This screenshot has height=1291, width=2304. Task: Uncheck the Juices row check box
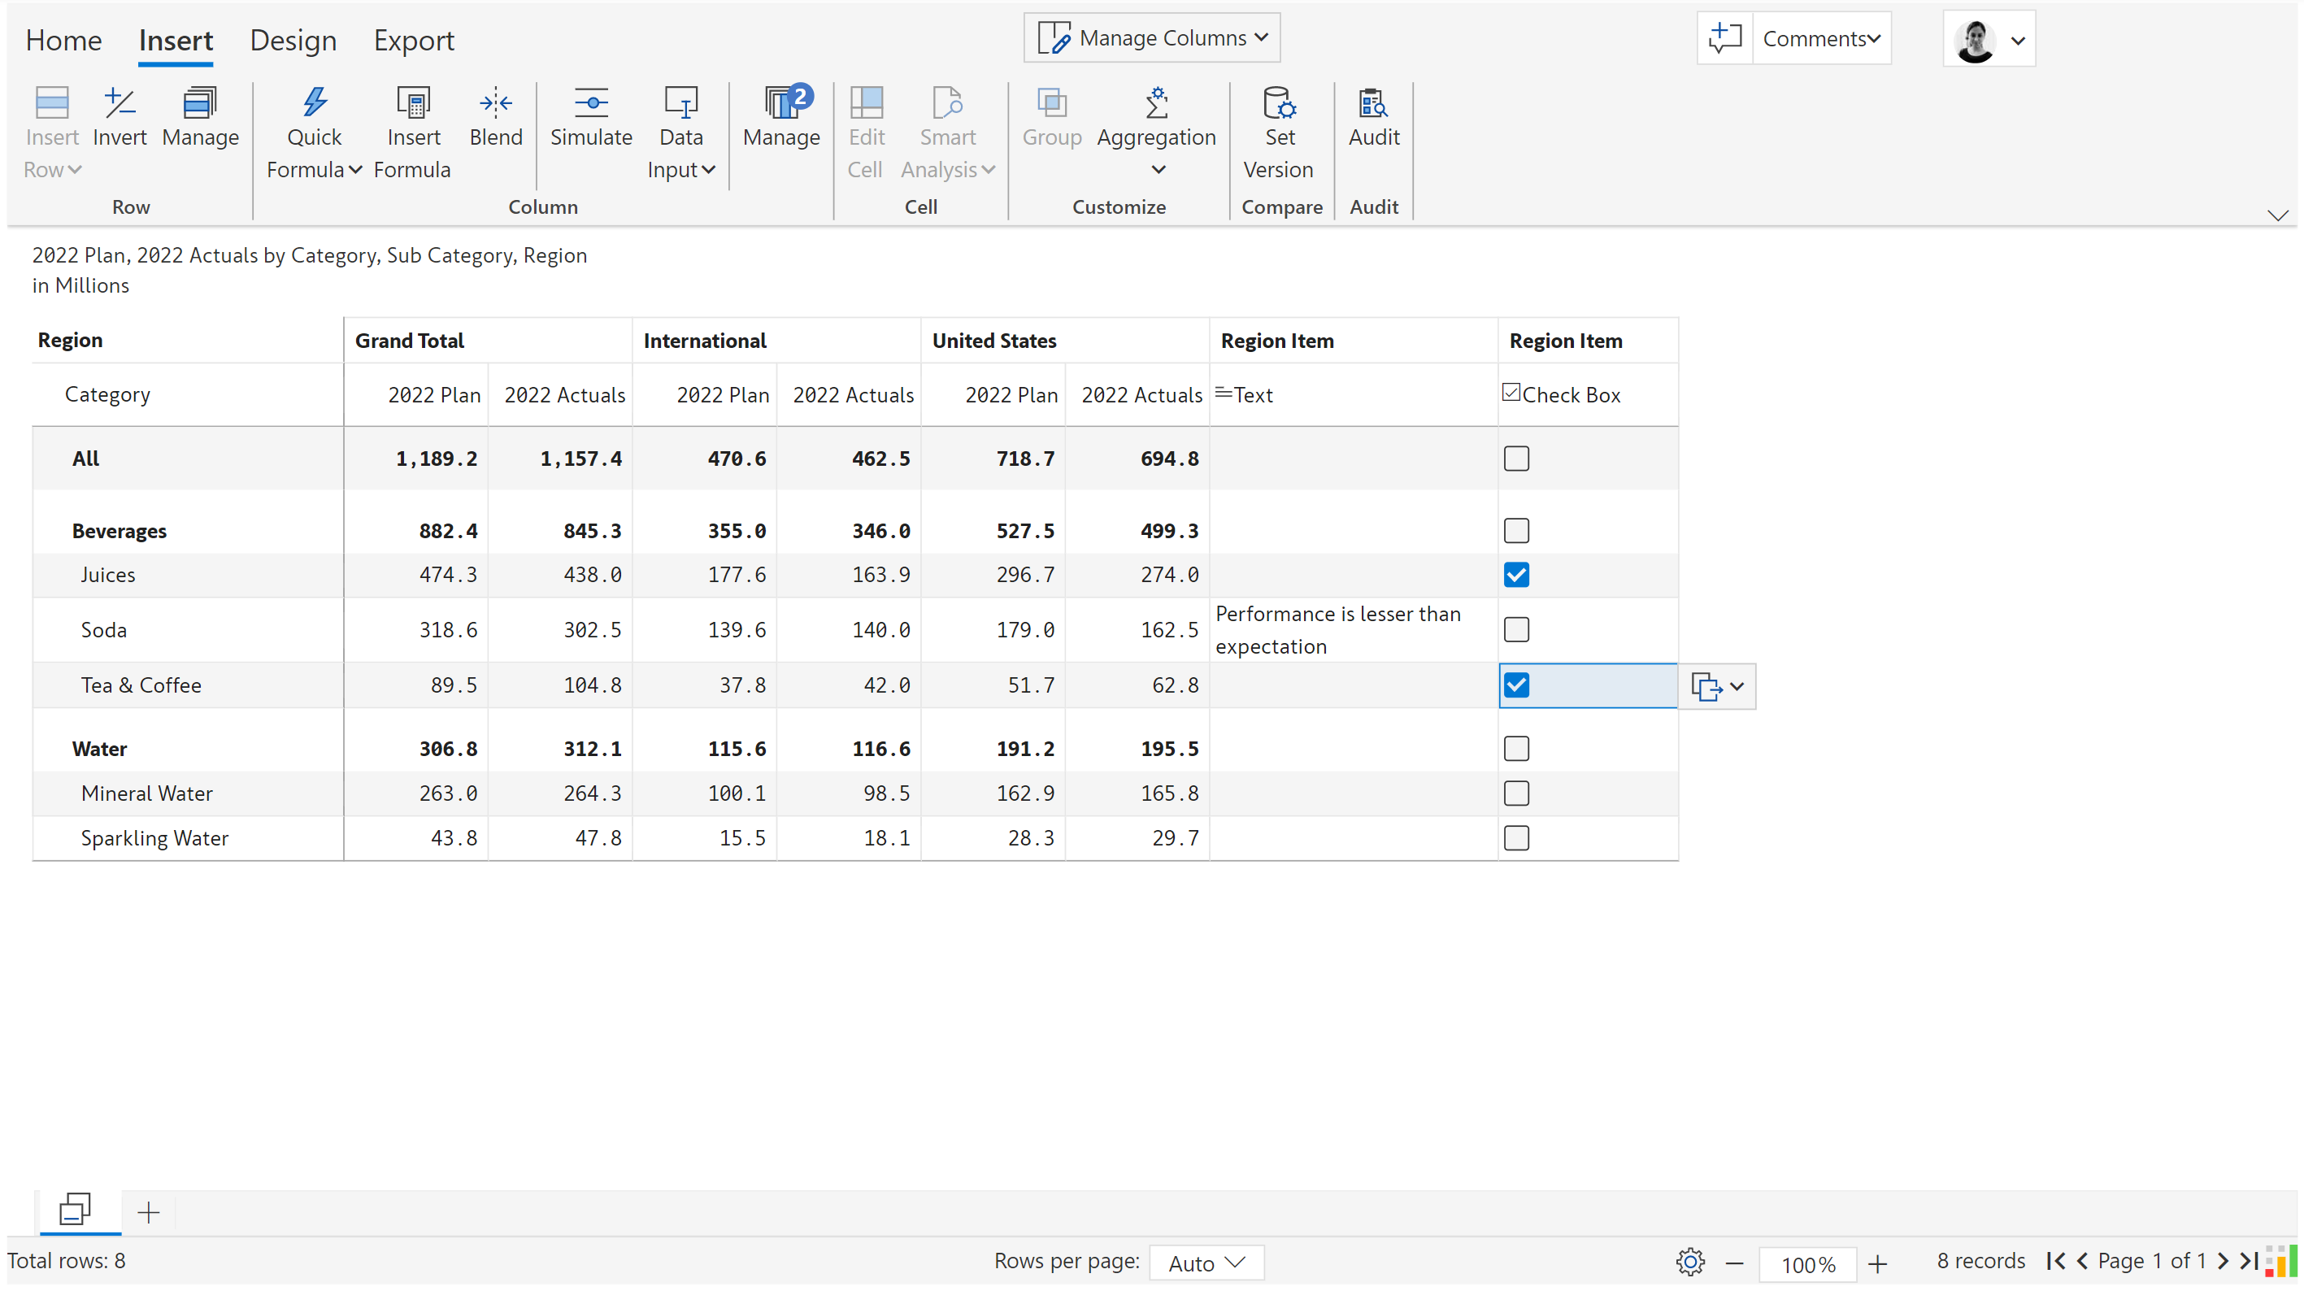(1516, 575)
